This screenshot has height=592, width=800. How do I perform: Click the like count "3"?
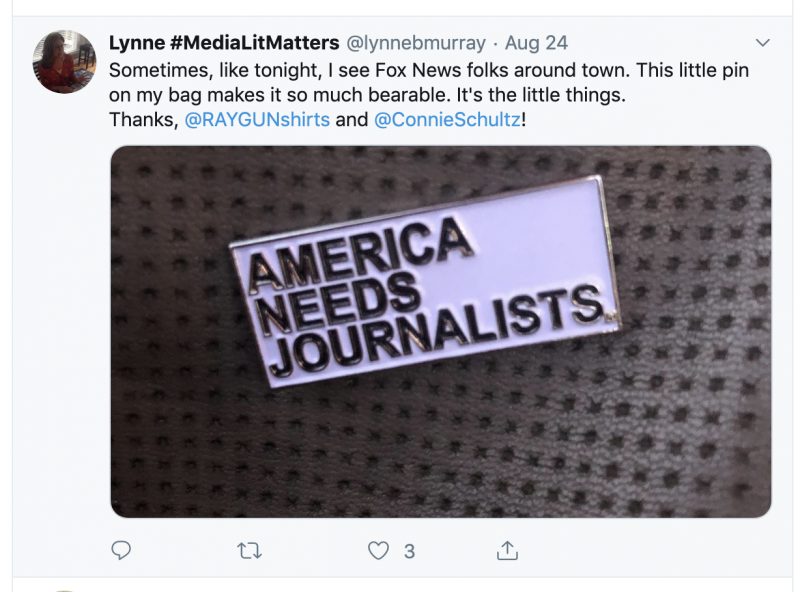pos(409,551)
